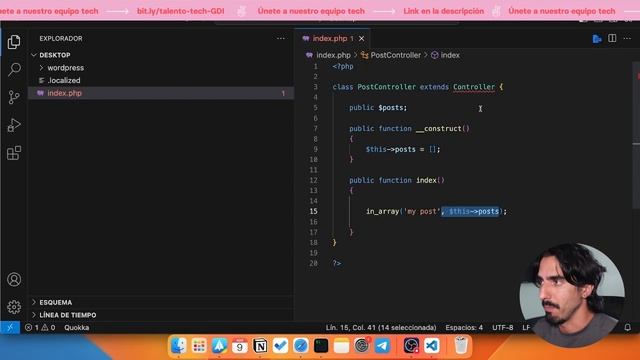Open Terminal from the Dock
Viewport: 640px width, 360px height.
pos(321,346)
